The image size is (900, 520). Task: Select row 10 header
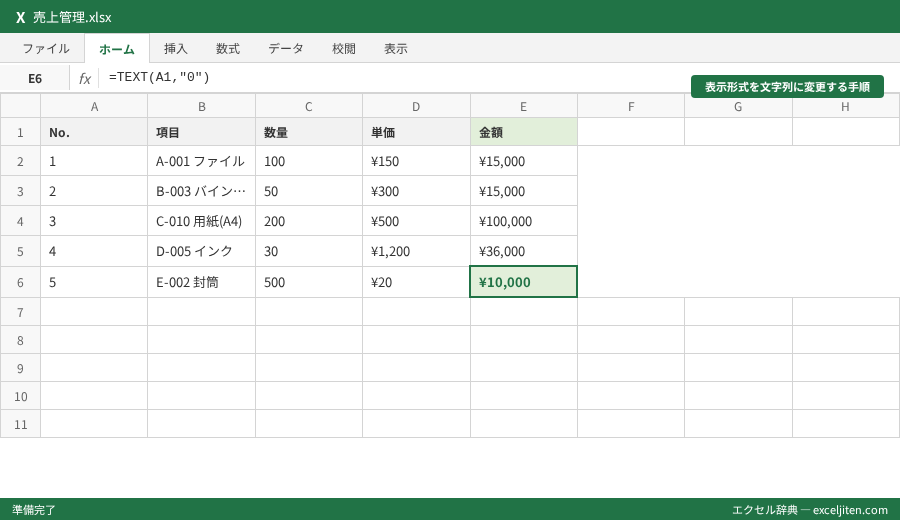pos(20,397)
